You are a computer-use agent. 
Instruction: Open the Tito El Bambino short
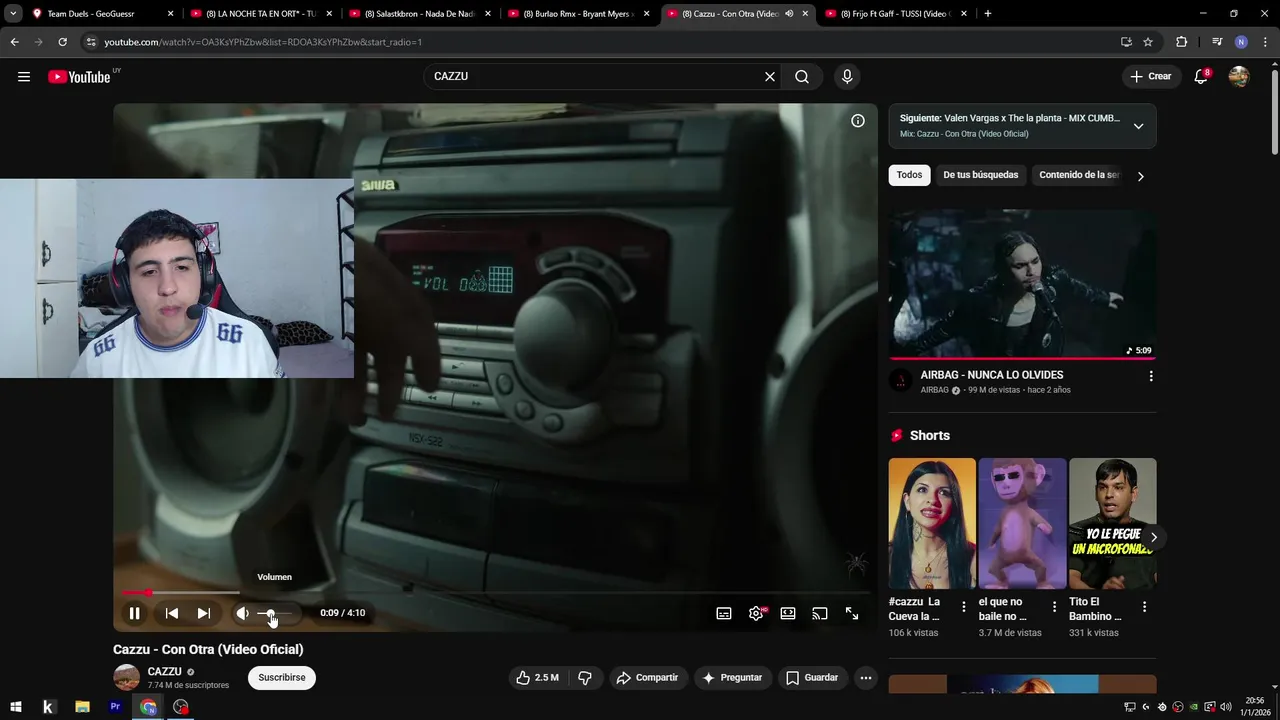pyautogui.click(x=1112, y=523)
